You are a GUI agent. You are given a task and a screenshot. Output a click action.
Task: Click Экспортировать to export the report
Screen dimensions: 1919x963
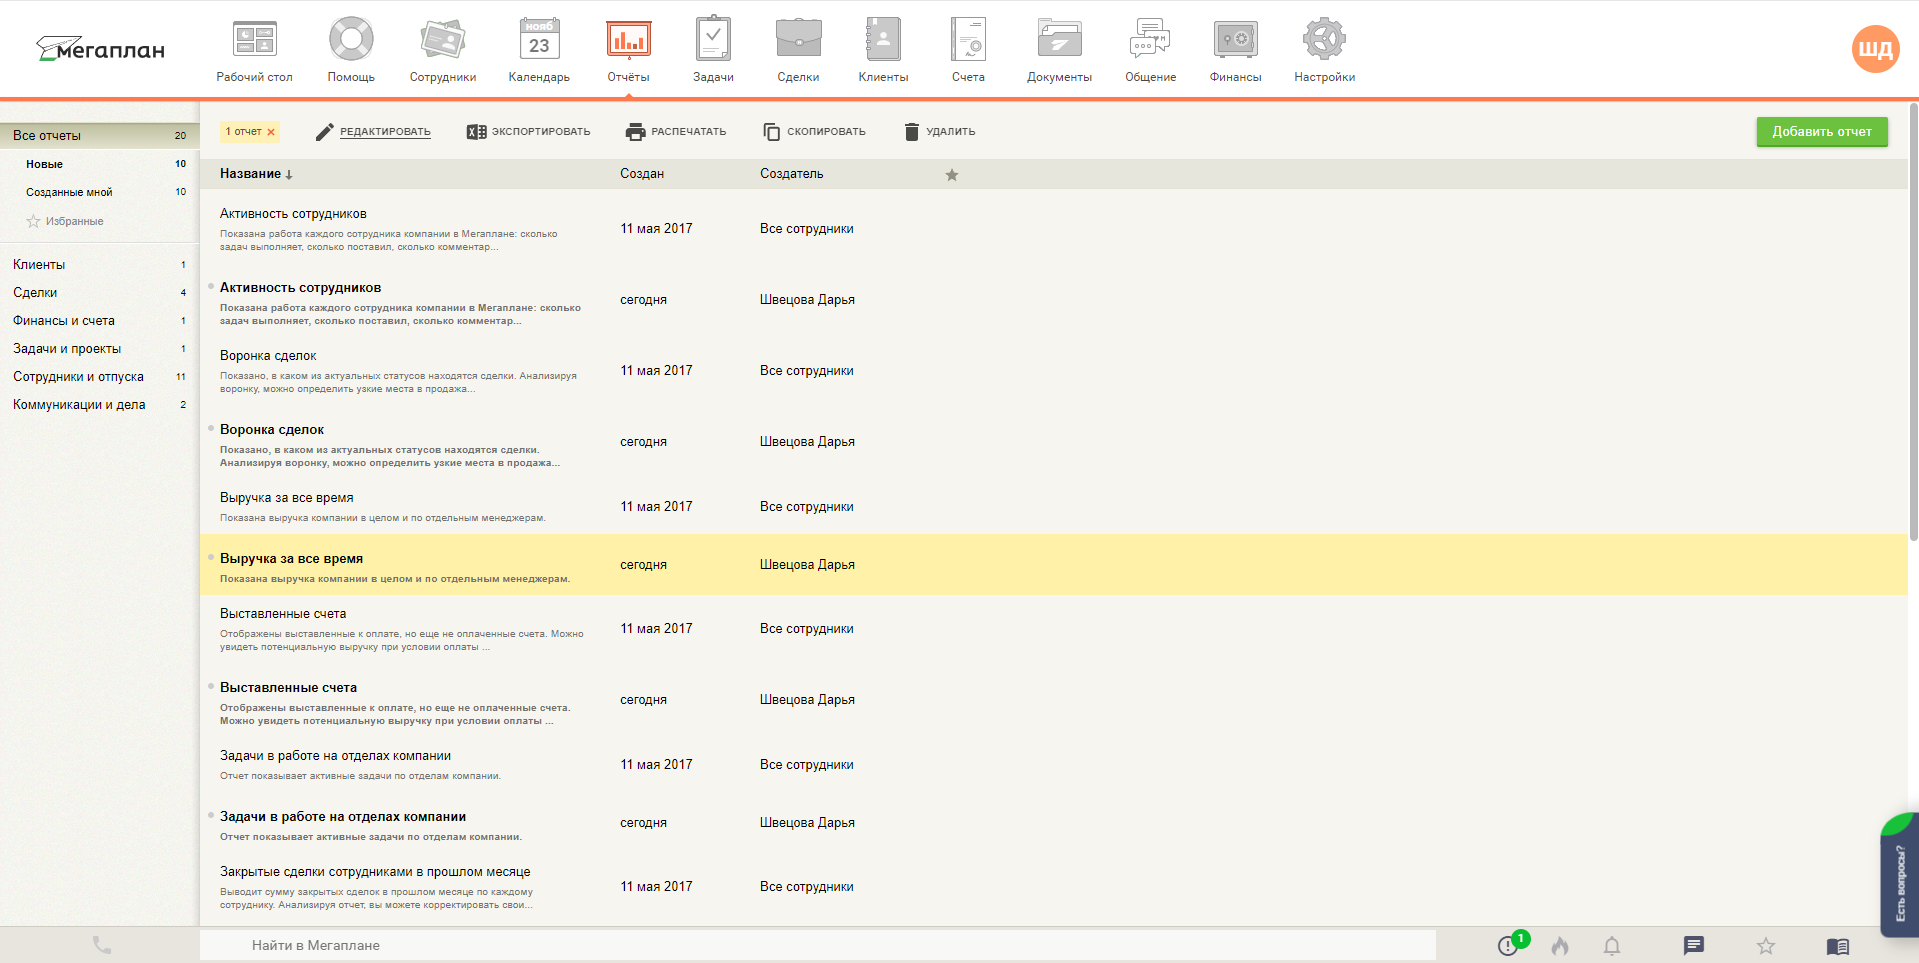pos(528,132)
